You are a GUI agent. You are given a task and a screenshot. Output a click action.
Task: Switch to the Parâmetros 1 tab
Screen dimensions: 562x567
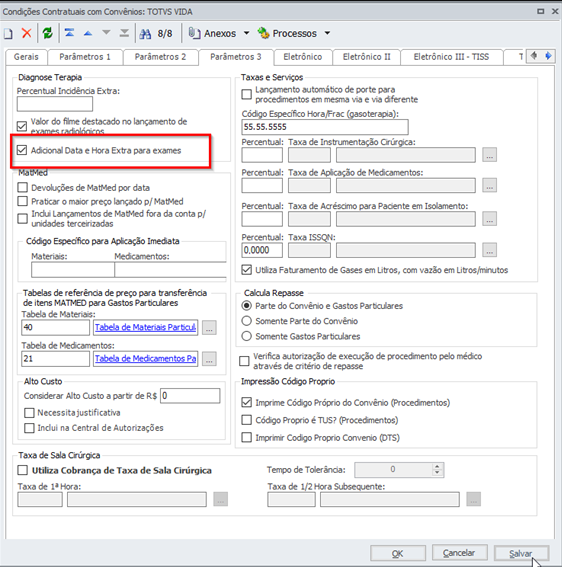point(85,57)
